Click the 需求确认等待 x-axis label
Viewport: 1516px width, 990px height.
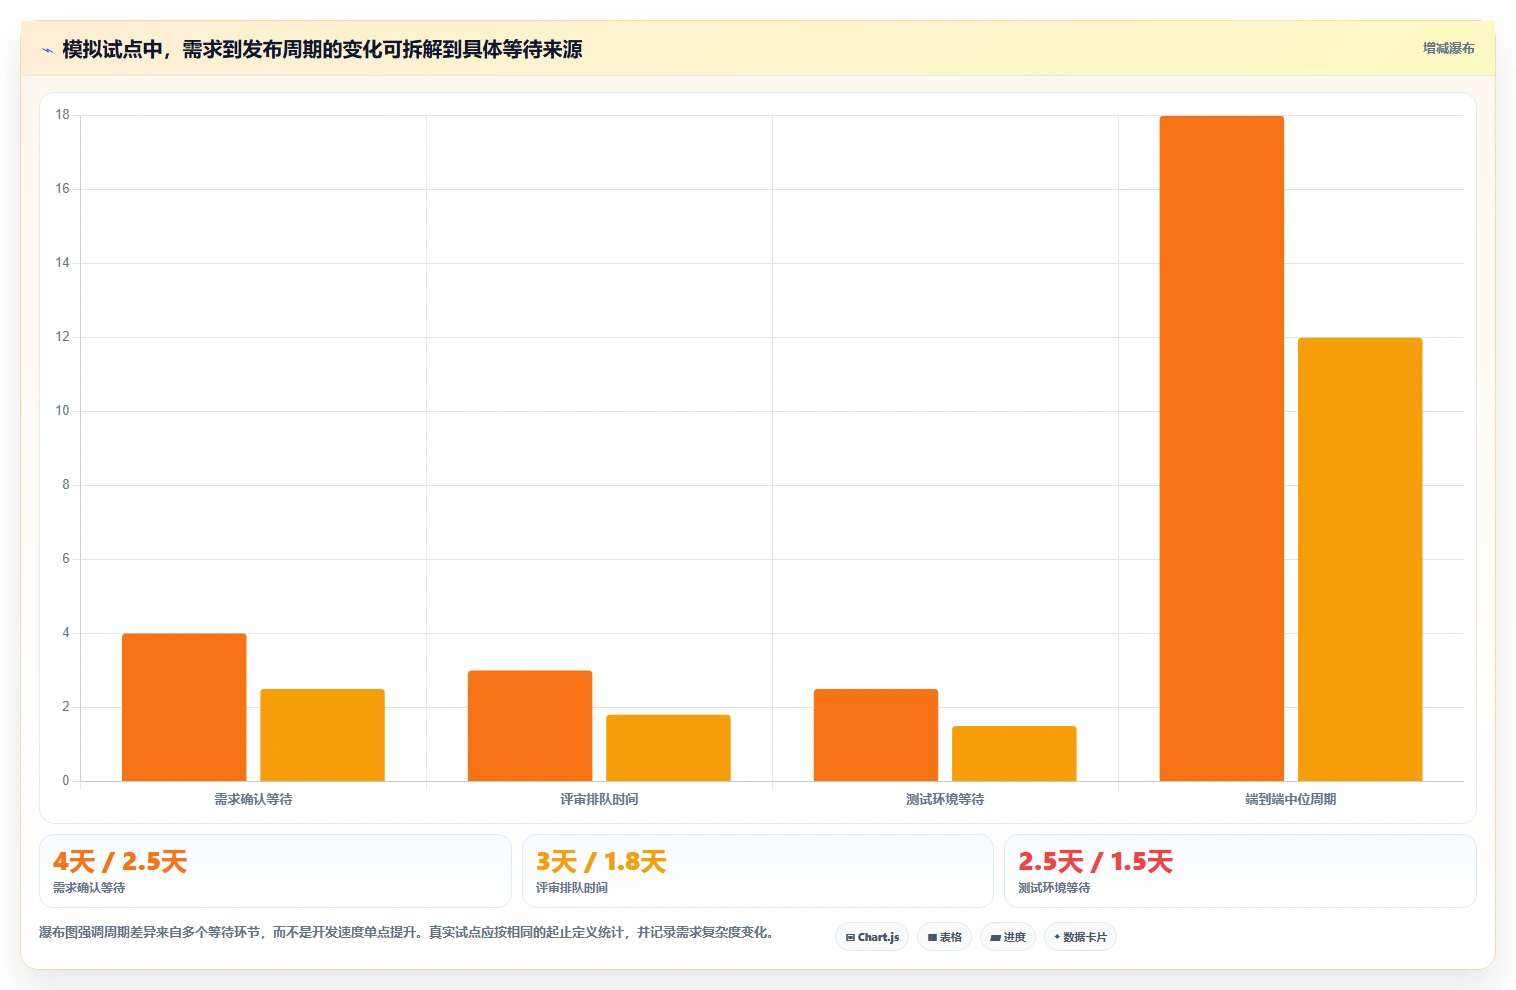click(x=253, y=799)
